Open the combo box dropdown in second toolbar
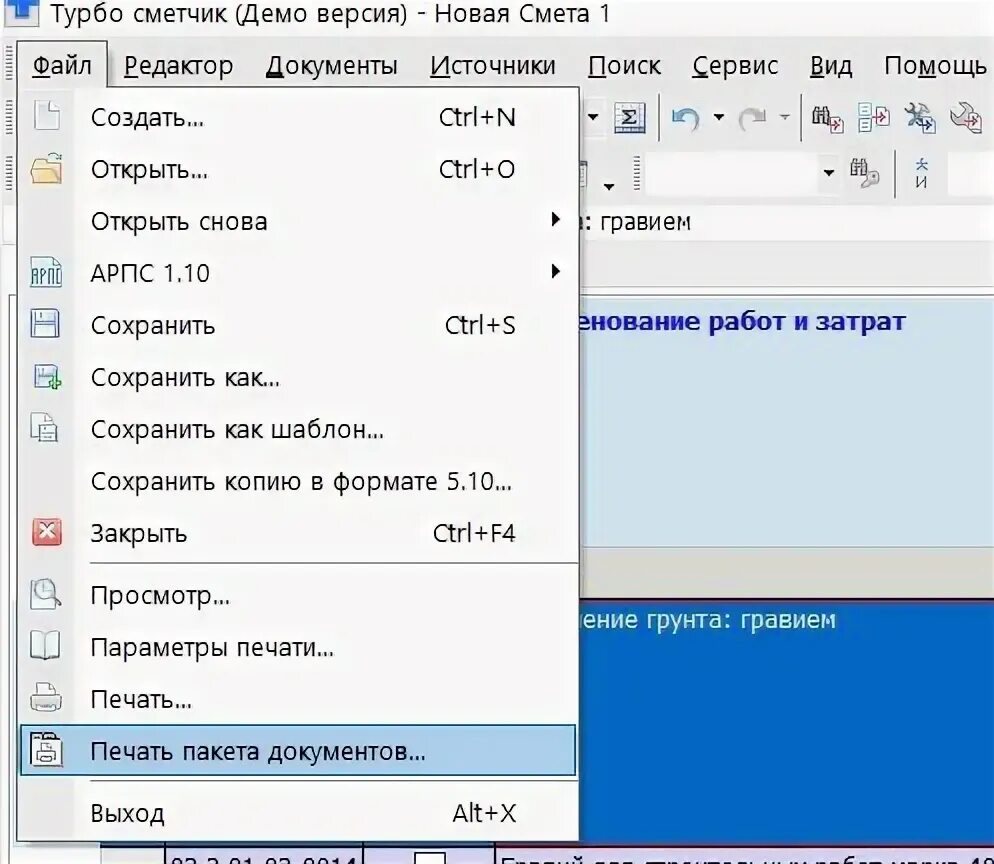The width and height of the screenshot is (994, 864). [828, 173]
